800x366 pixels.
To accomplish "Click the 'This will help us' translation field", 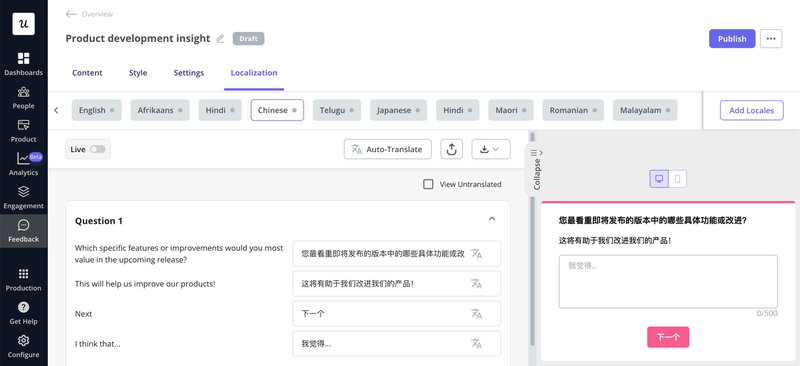I will pyautogui.click(x=396, y=284).
